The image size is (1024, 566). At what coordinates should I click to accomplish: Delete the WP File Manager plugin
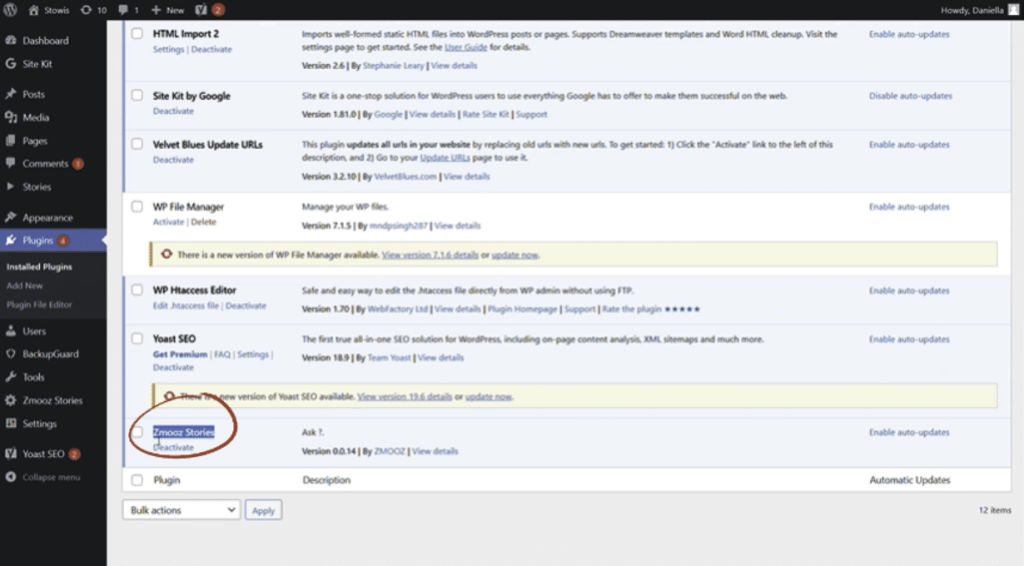pos(203,222)
